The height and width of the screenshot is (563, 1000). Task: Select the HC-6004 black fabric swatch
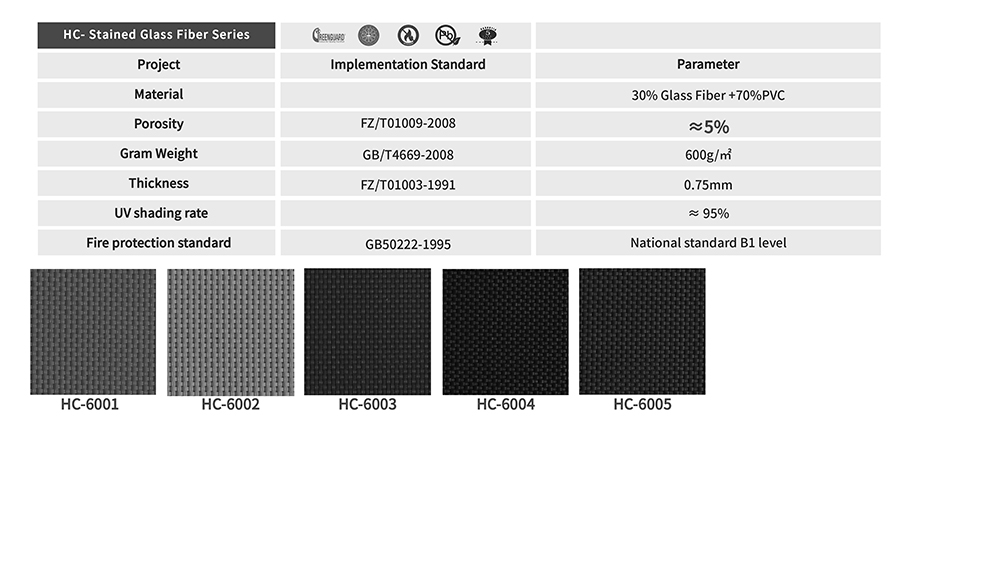tap(505, 331)
